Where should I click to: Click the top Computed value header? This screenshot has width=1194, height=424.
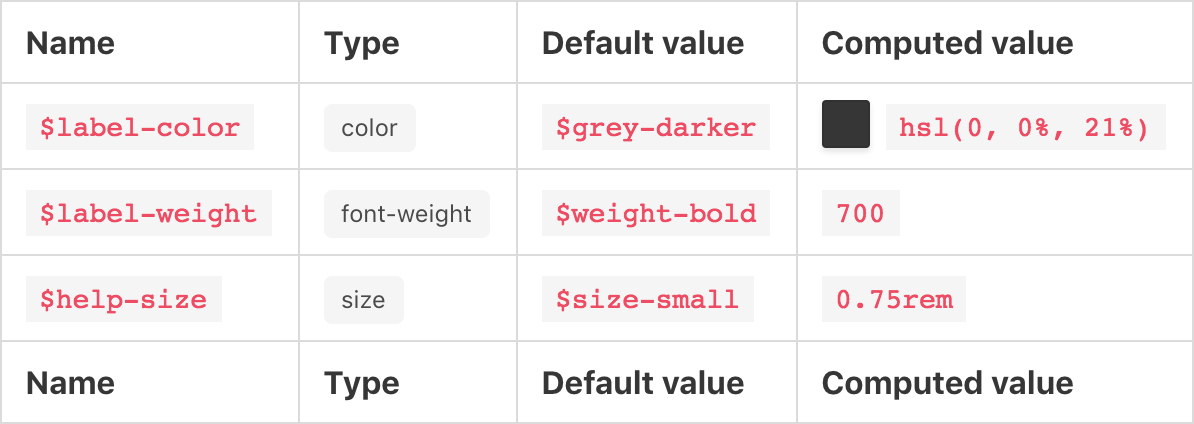click(947, 43)
